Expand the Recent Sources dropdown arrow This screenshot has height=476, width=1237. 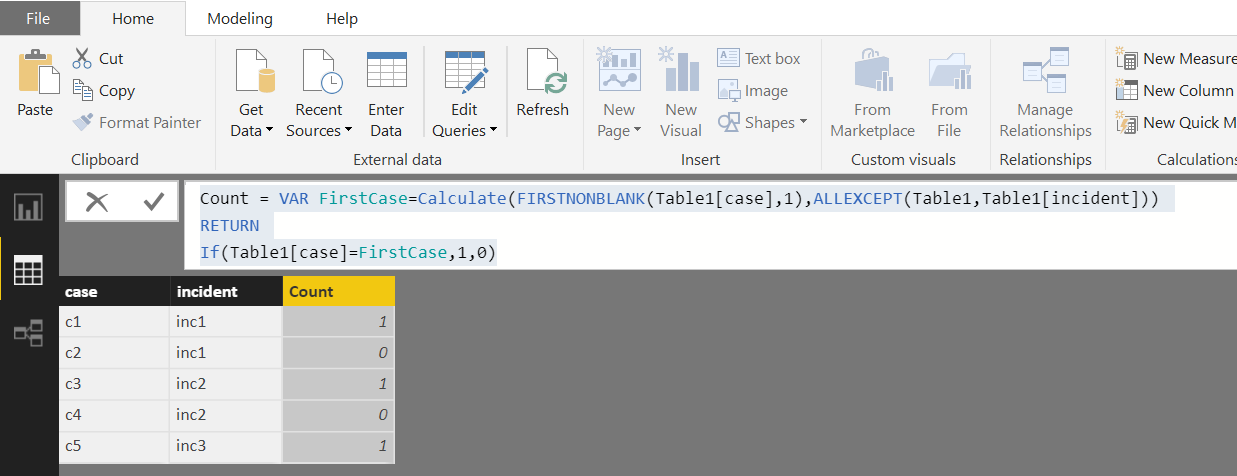[348, 131]
